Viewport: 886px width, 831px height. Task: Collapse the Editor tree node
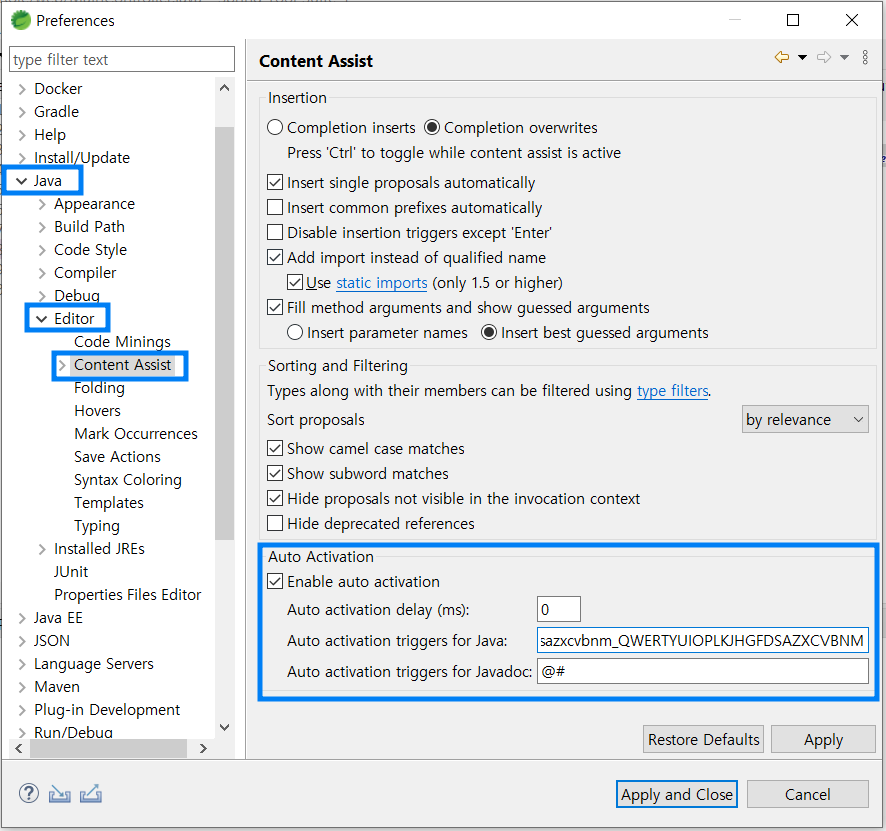41,319
